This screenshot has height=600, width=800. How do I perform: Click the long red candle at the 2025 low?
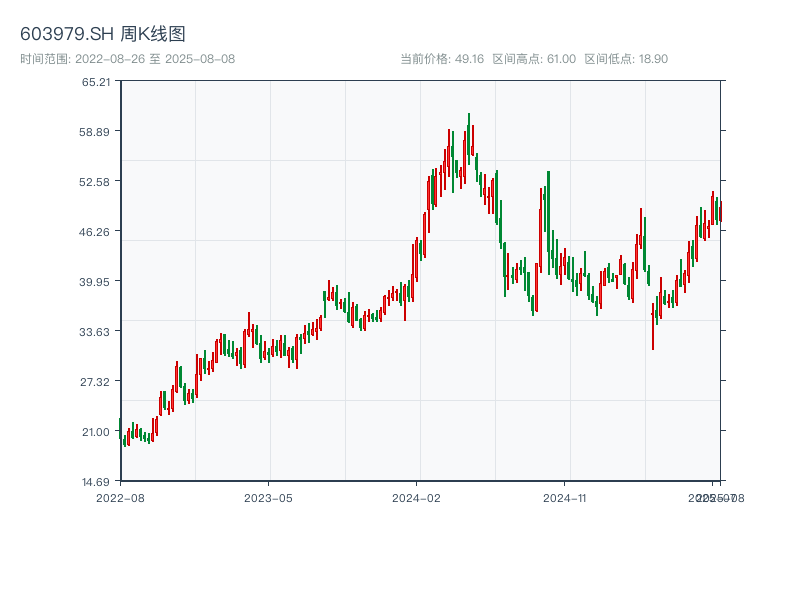(653, 327)
